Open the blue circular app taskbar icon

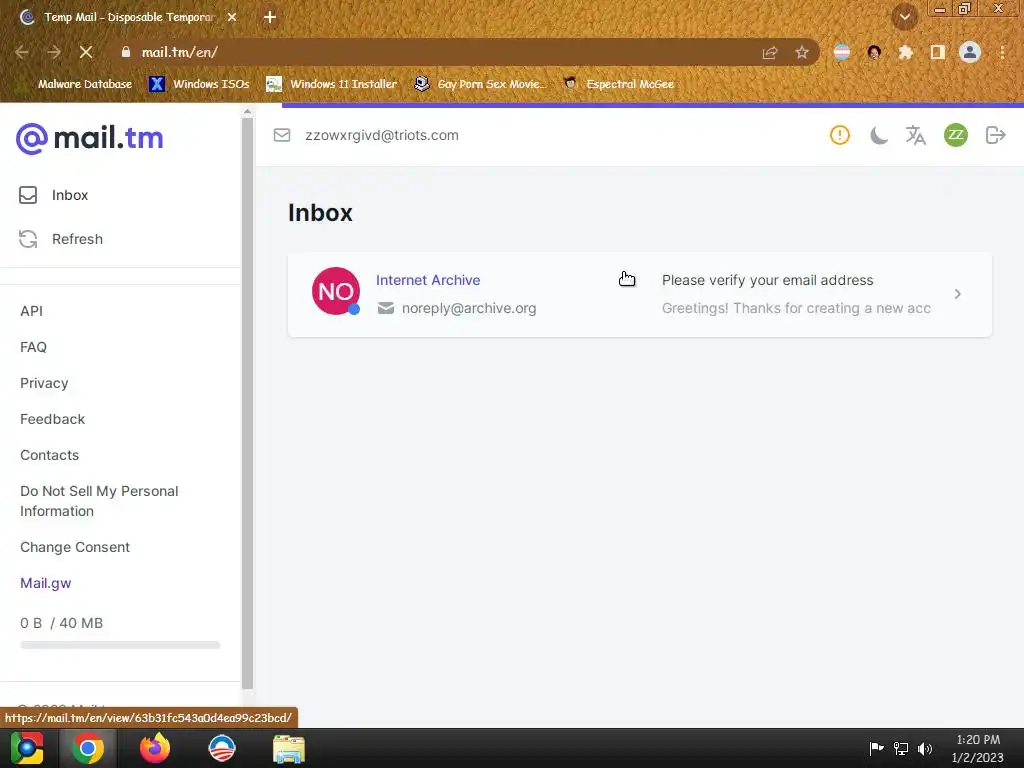(221, 748)
